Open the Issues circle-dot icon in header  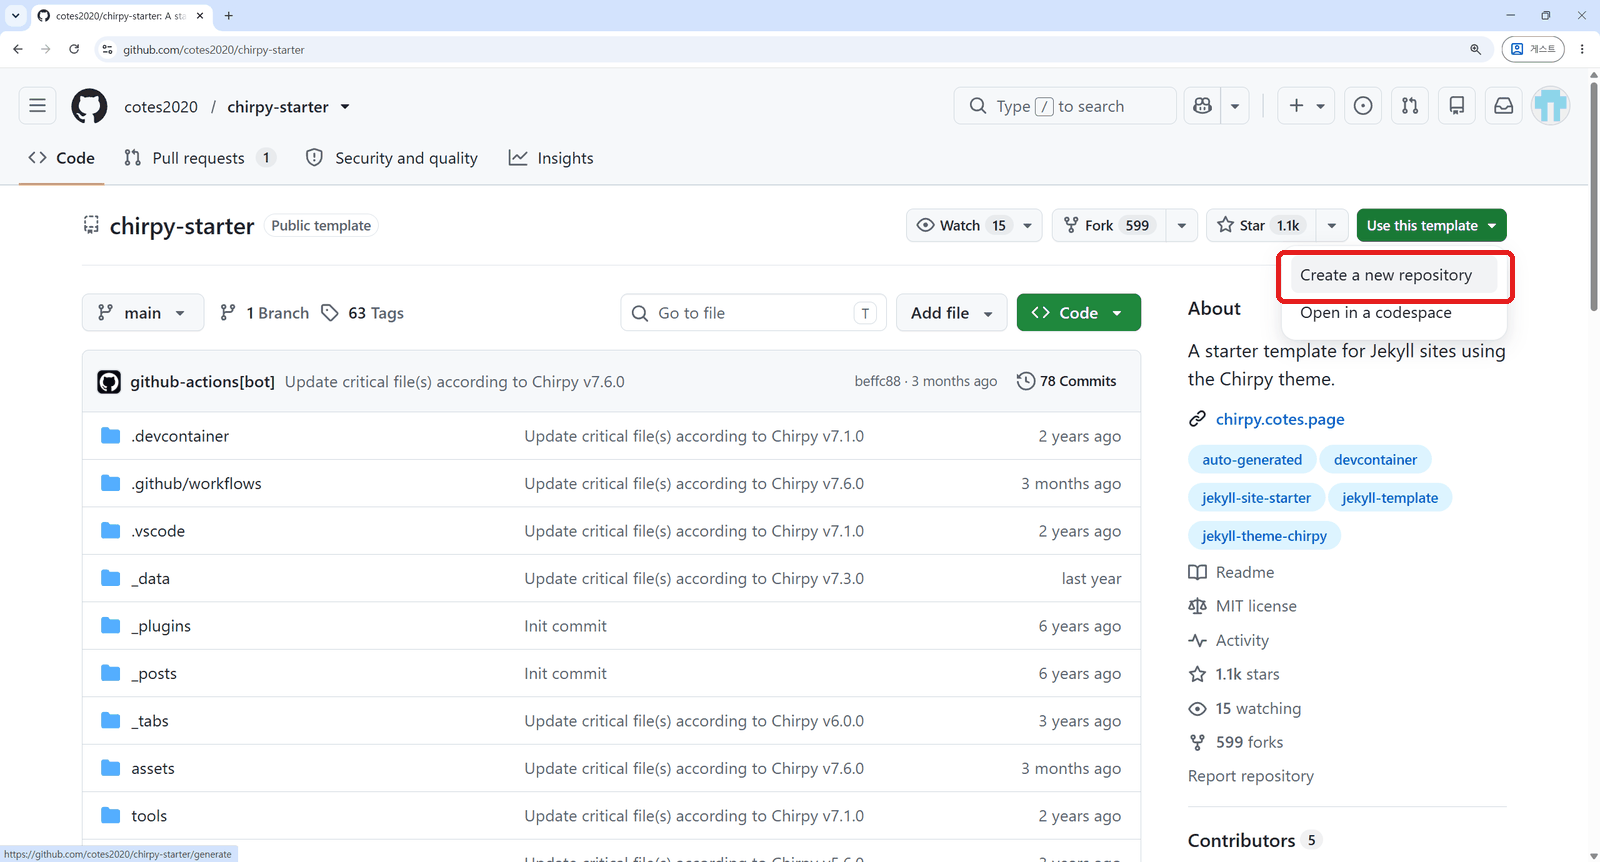tap(1363, 106)
